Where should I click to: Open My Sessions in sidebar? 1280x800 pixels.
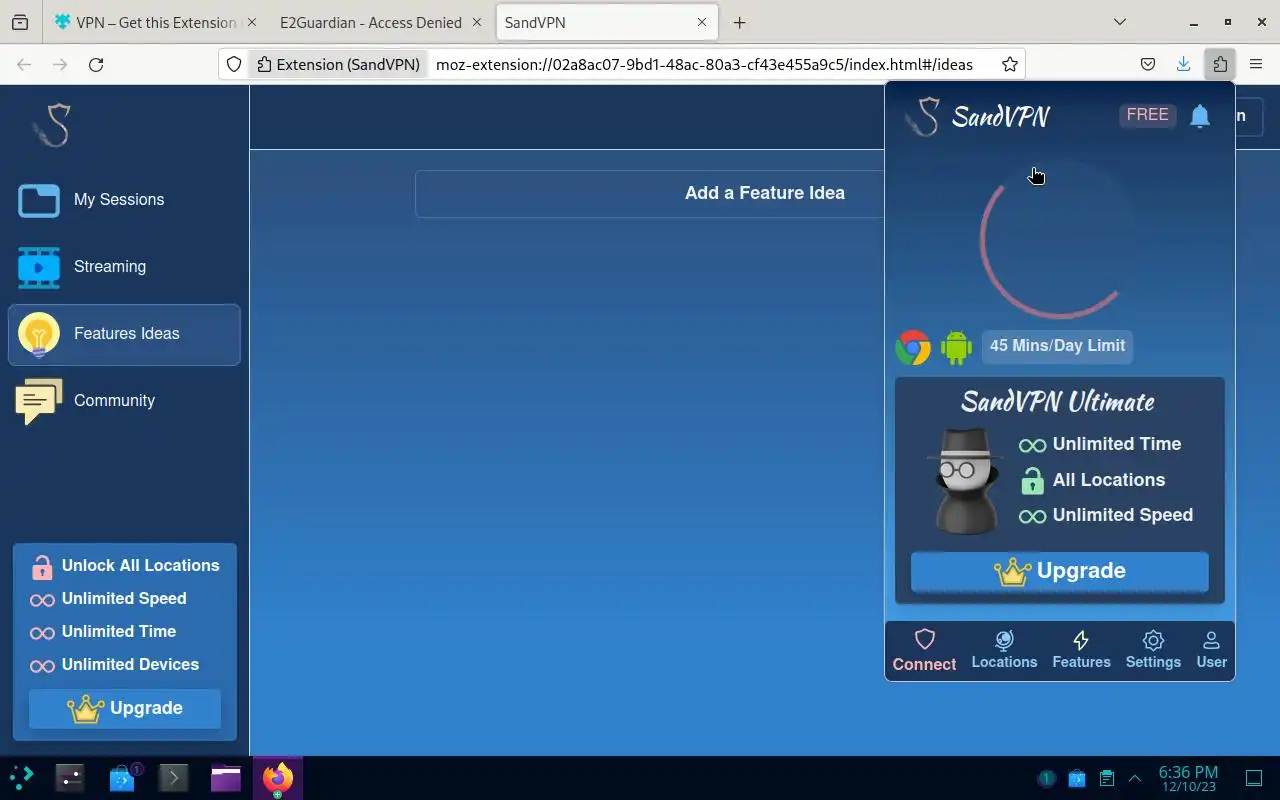click(124, 200)
